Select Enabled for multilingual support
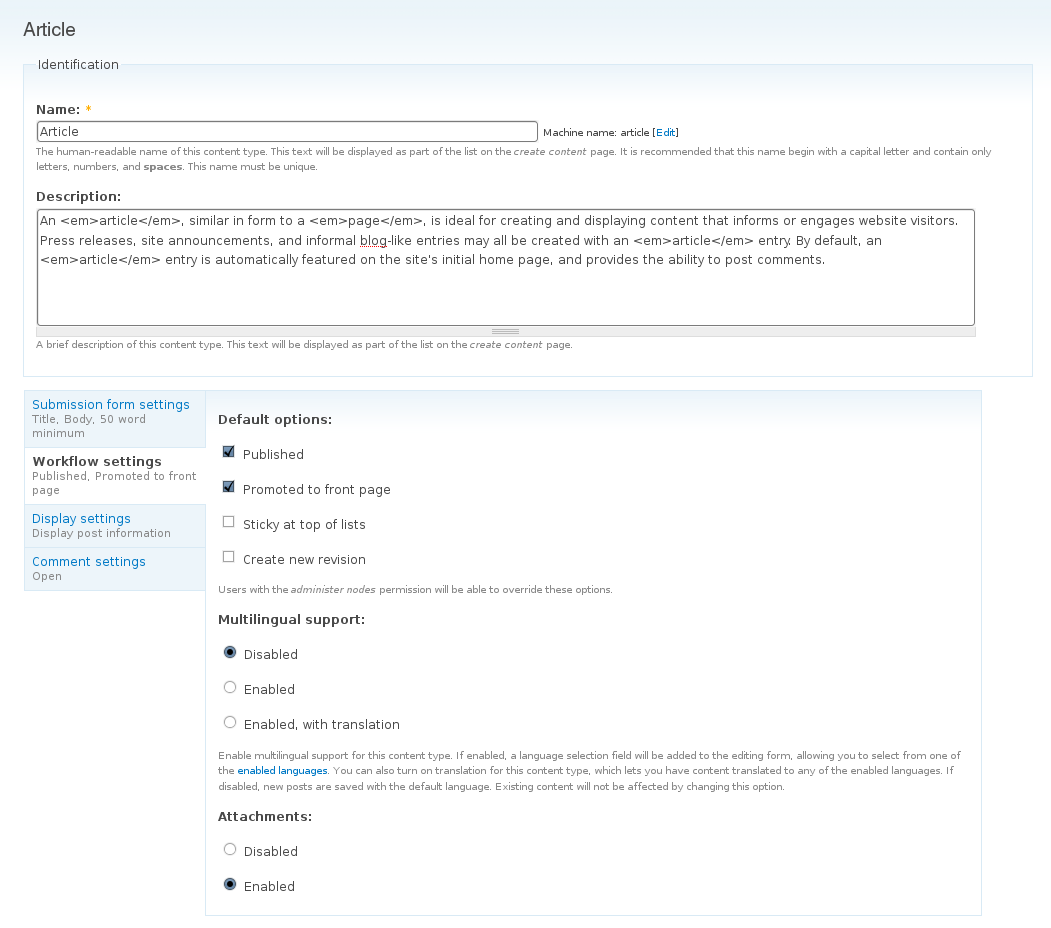Screen dimensions: 1051x928 tap(230, 687)
